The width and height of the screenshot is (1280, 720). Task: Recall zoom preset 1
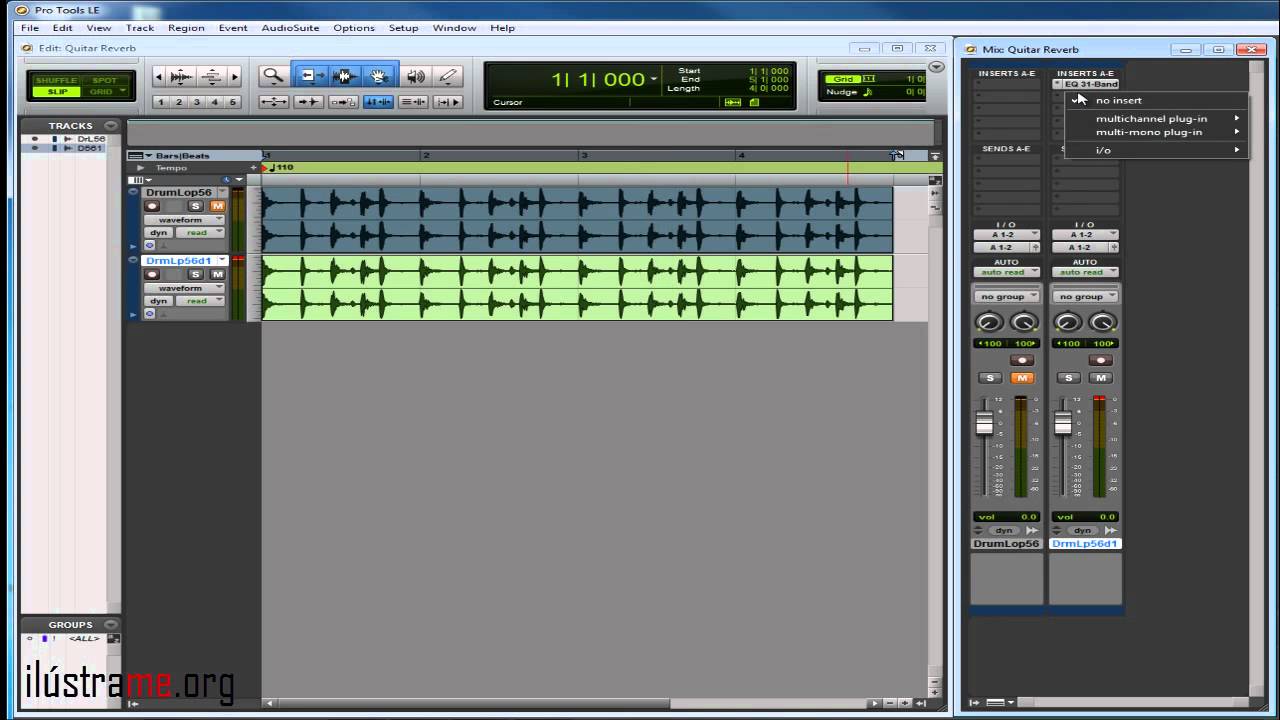click(x=160, y=102)
